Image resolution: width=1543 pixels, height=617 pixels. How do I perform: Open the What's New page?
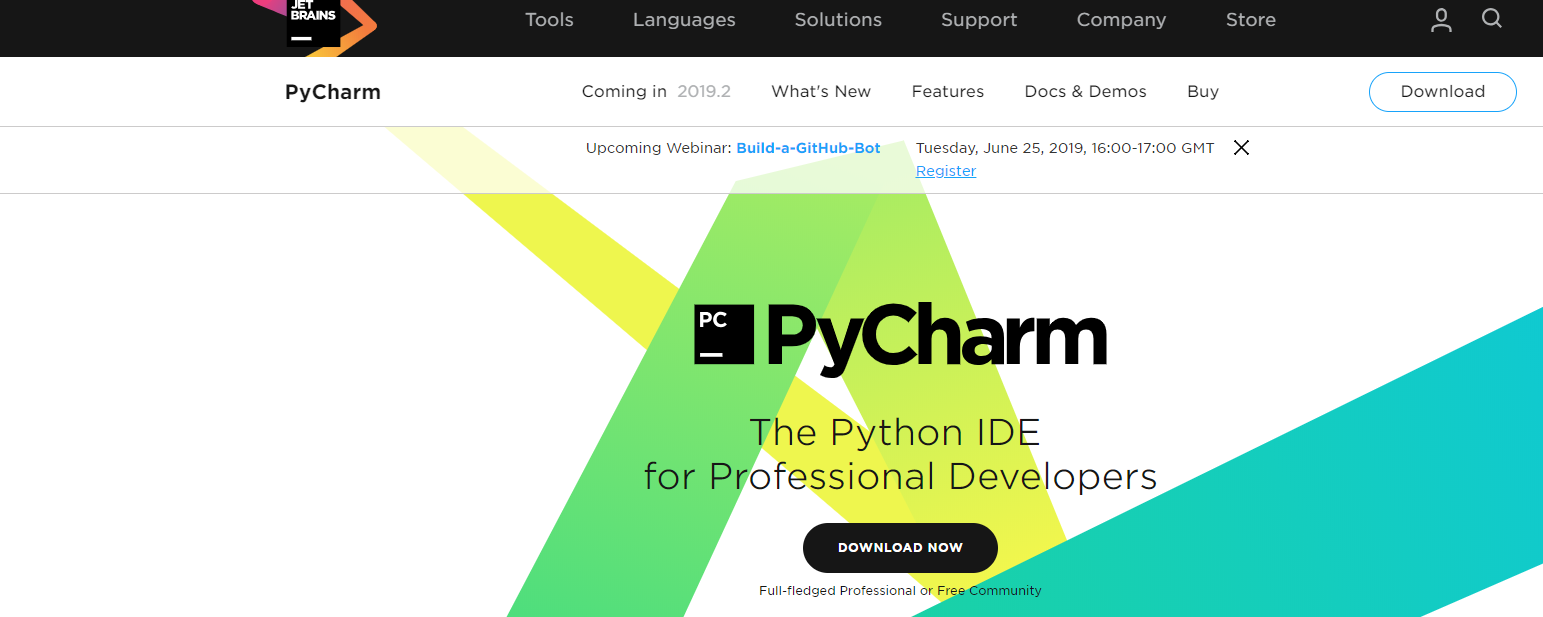(821, 91)
